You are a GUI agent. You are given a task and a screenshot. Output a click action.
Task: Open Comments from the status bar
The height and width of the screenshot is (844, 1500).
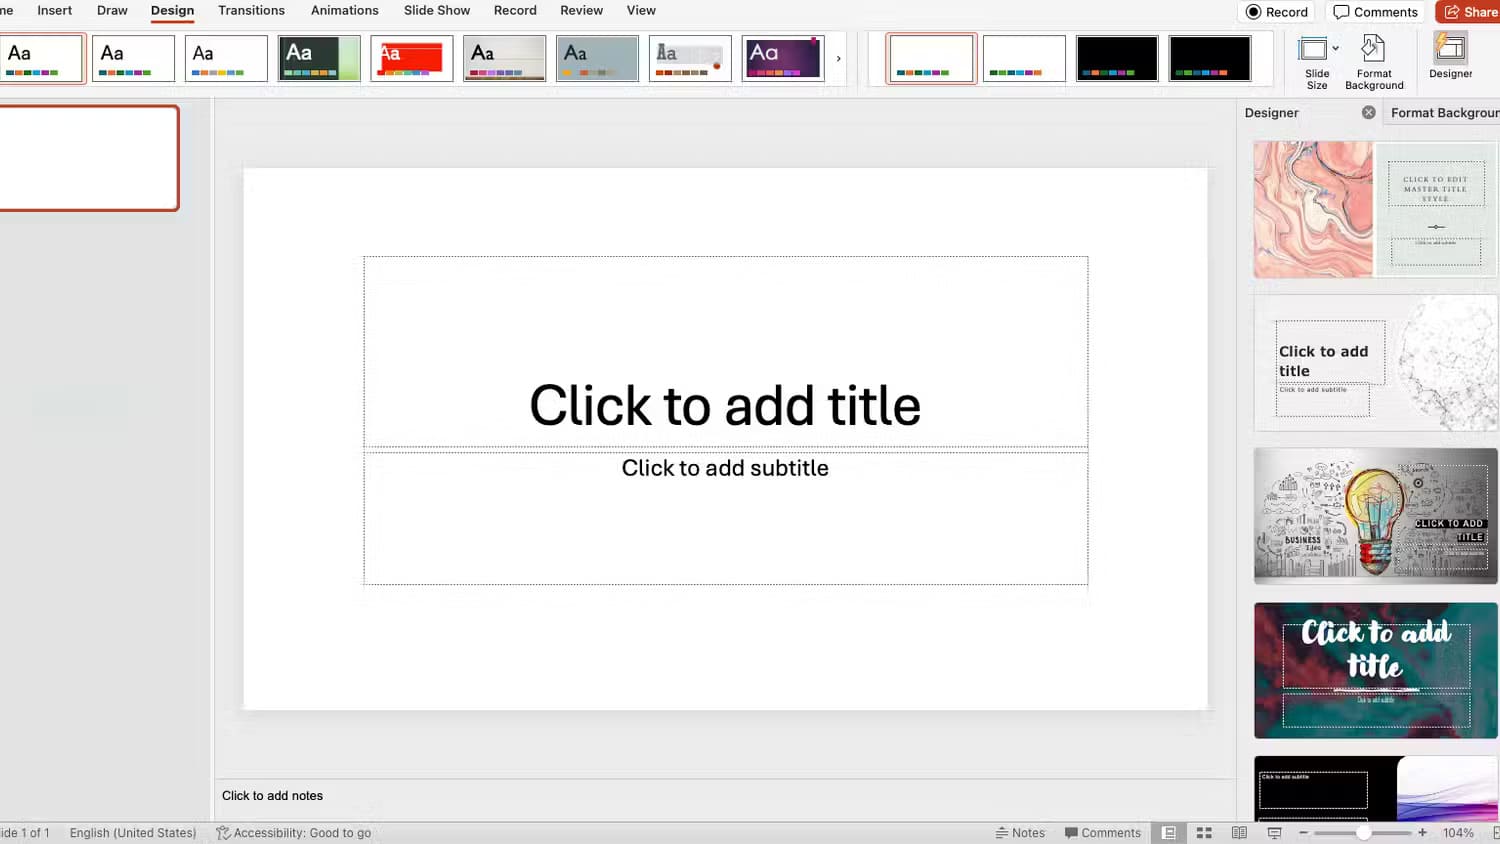coord(1102,833)
